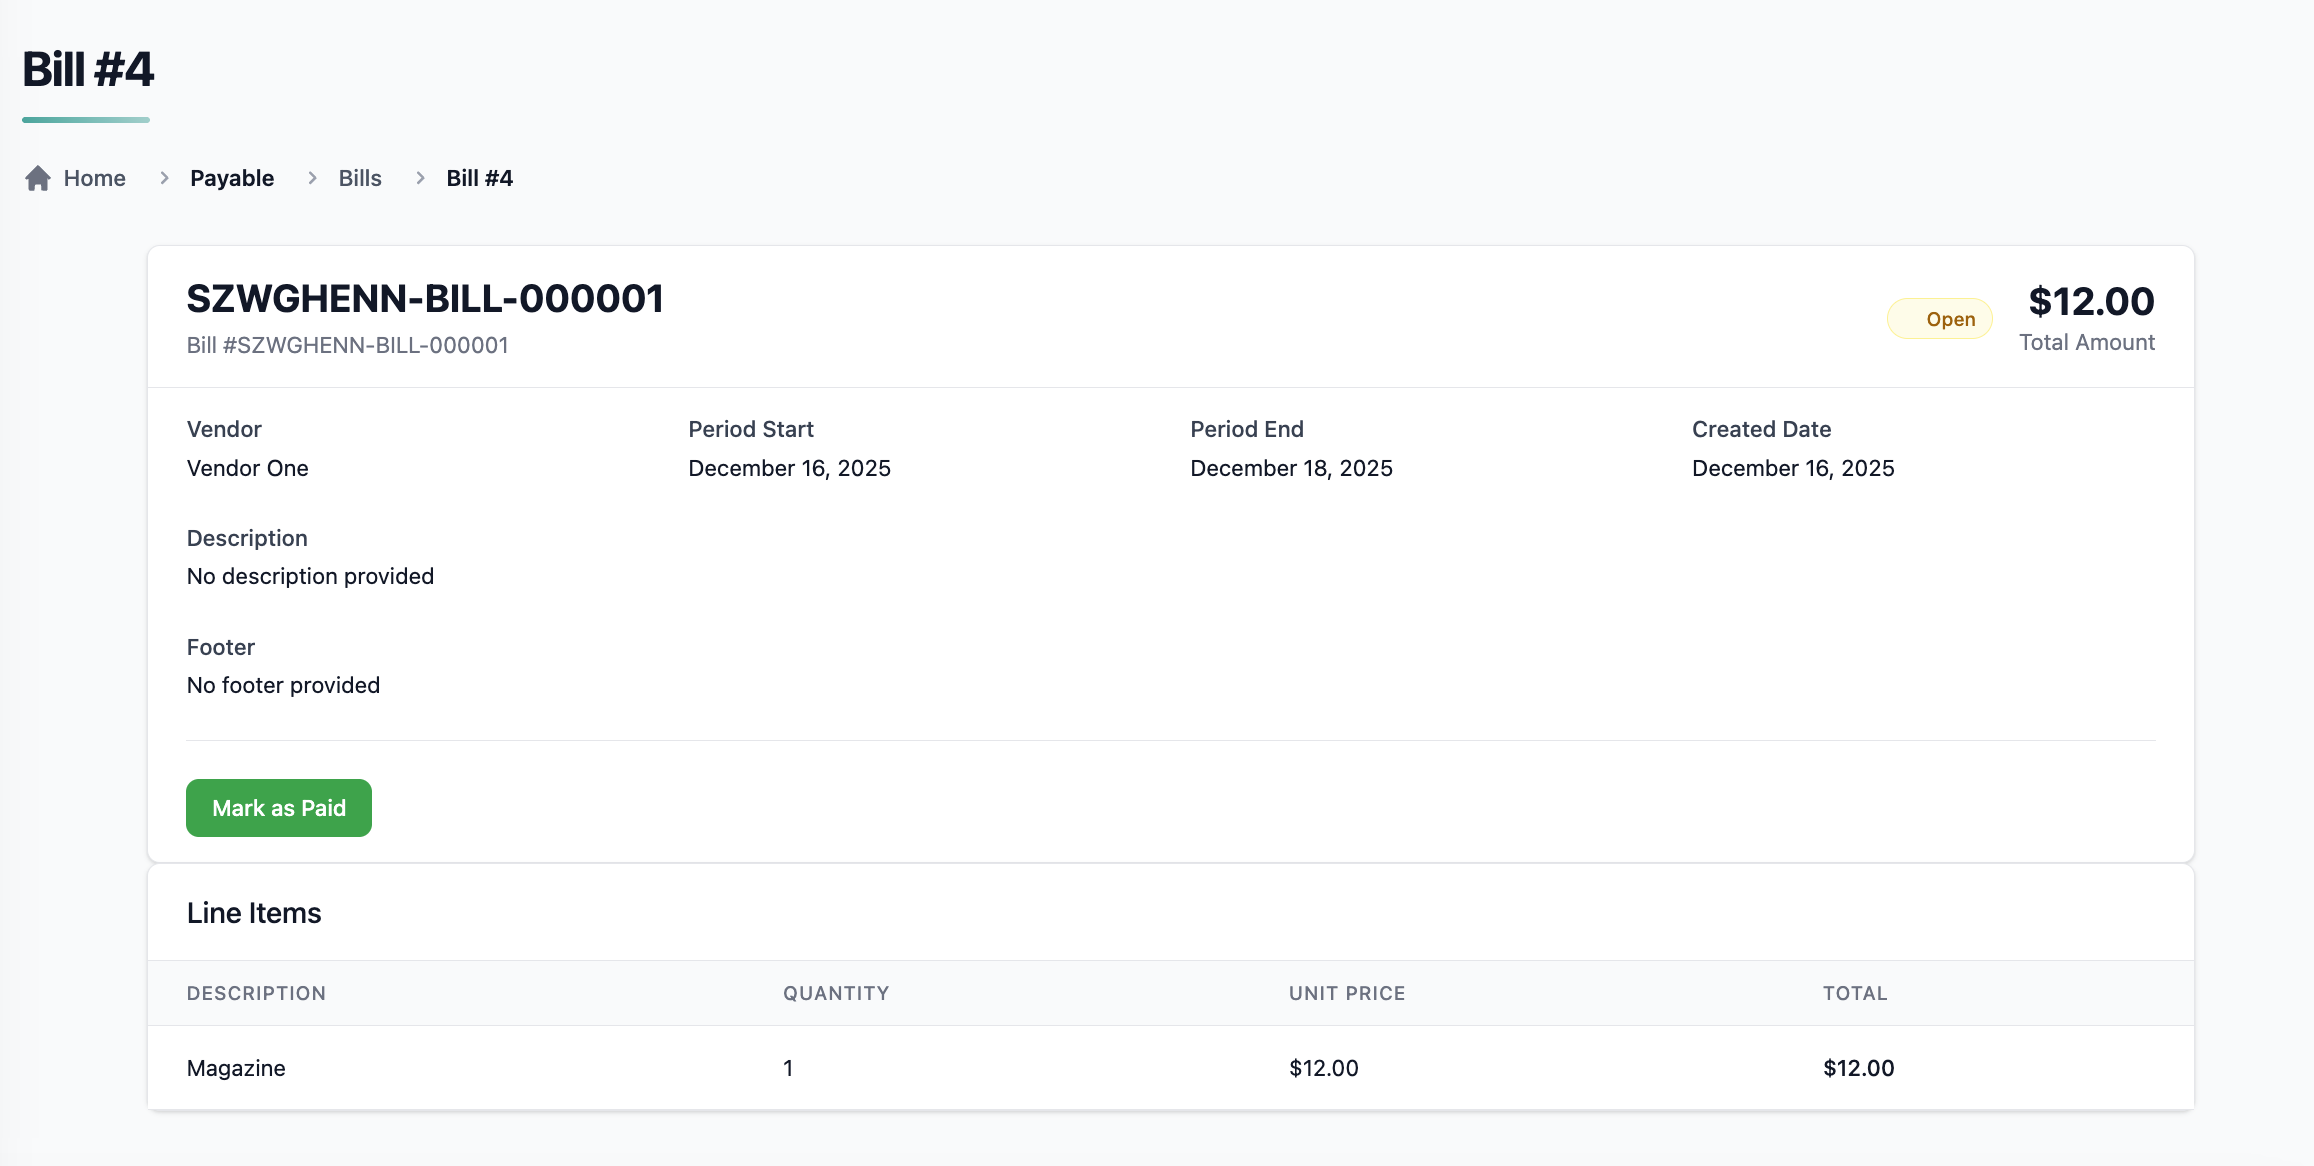Click the $12.00 total amount heading

(2091, 301)
